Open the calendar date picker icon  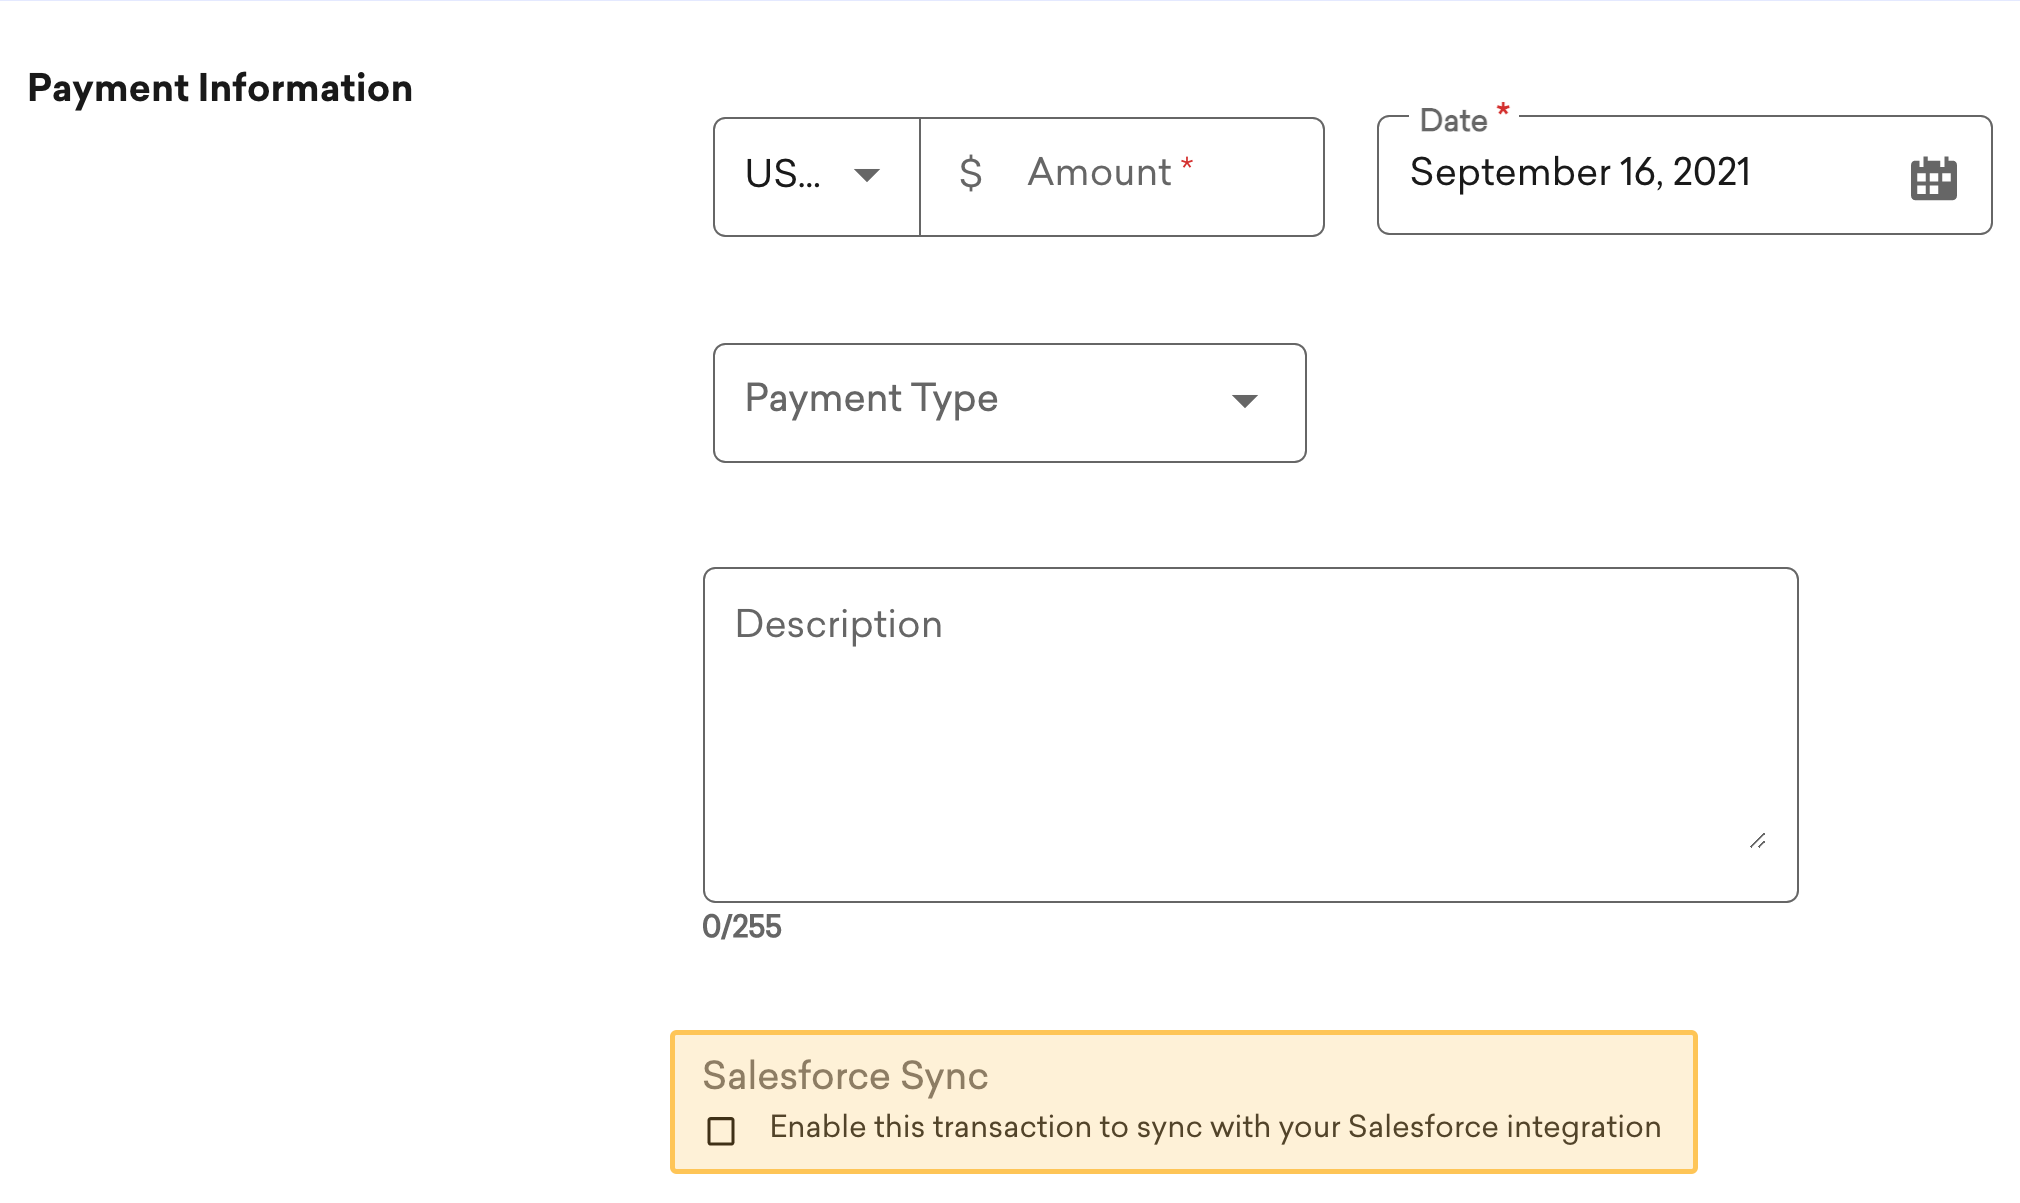coord(1933,178)
